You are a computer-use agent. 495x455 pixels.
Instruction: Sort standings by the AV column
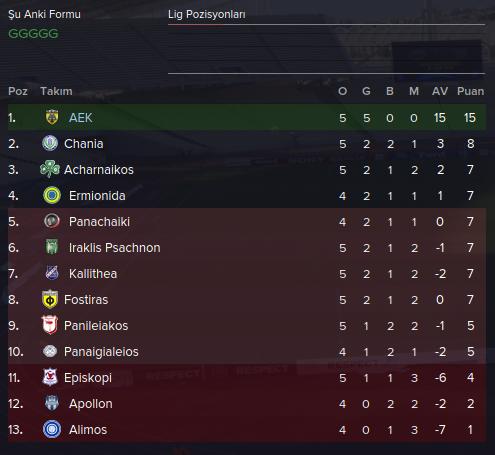pyautogui.click(x=440, y=91)
